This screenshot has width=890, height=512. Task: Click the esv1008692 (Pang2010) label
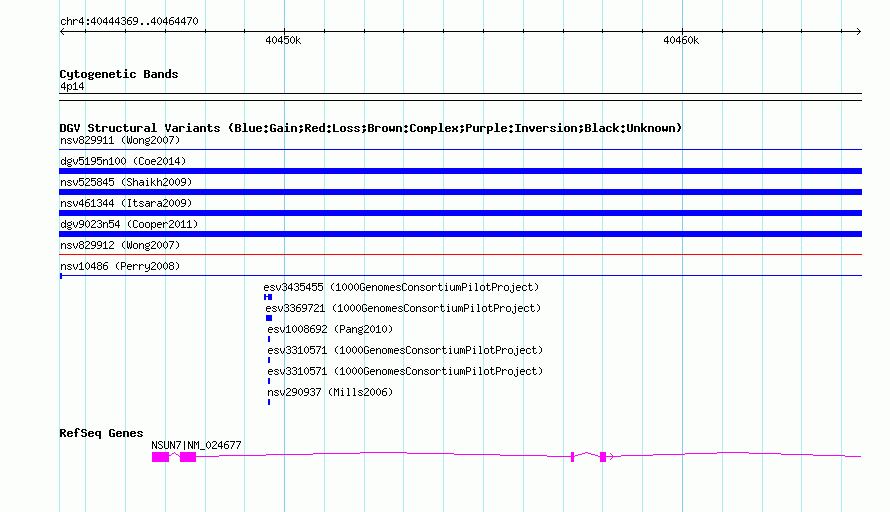pos(330,329)
